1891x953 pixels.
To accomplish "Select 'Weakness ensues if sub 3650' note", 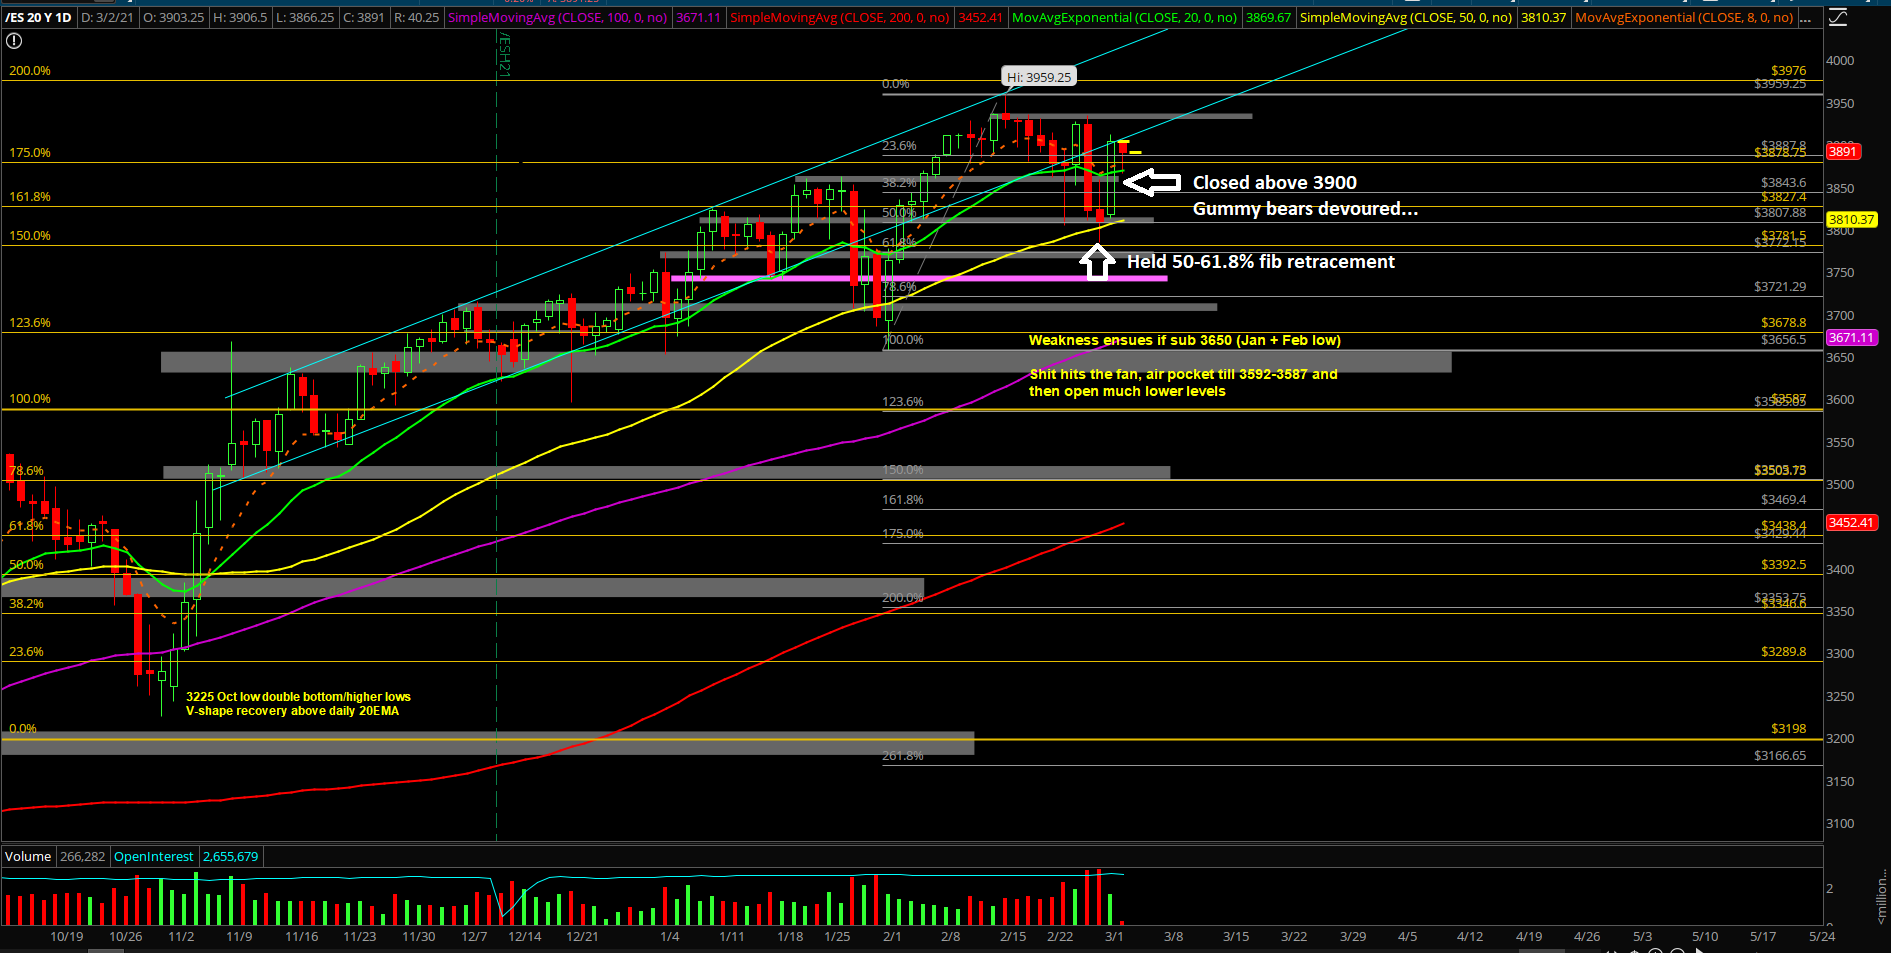I will [x=1184, y=341].
